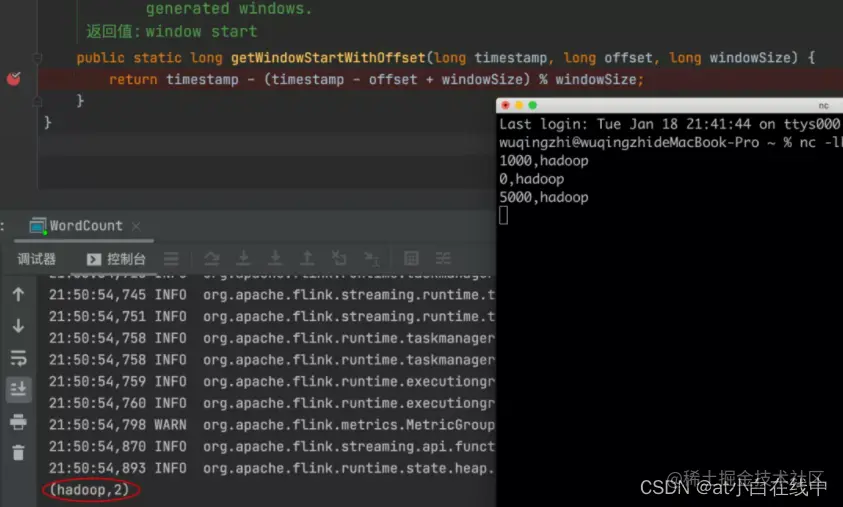Click the '返回值: window start' doc comment

point(172,31)
